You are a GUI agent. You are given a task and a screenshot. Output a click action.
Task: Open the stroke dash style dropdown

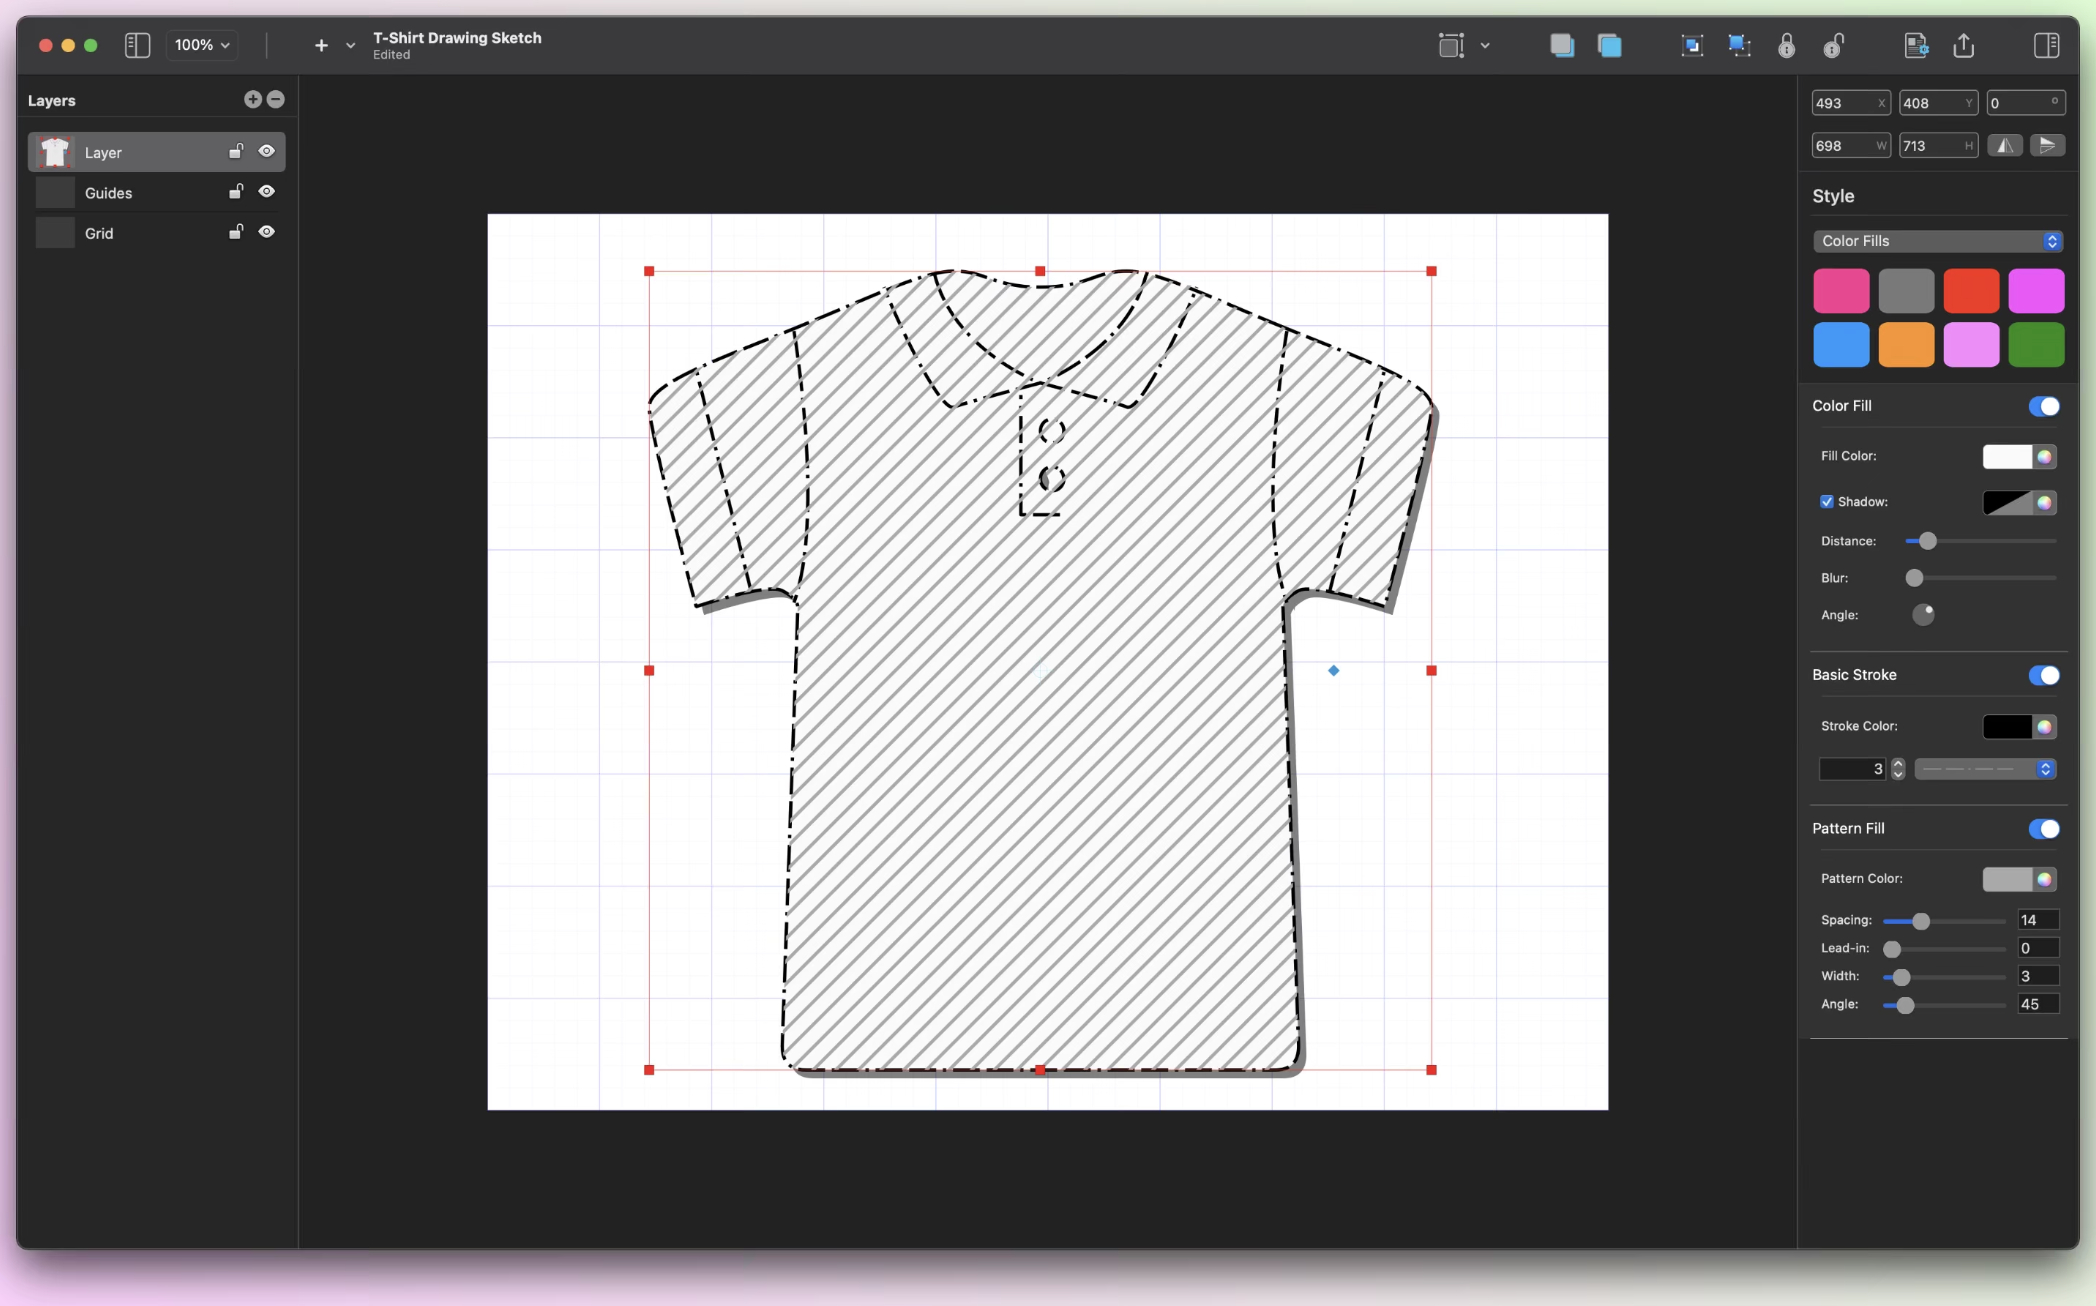pyautogui.click(x=1985, y=769)
